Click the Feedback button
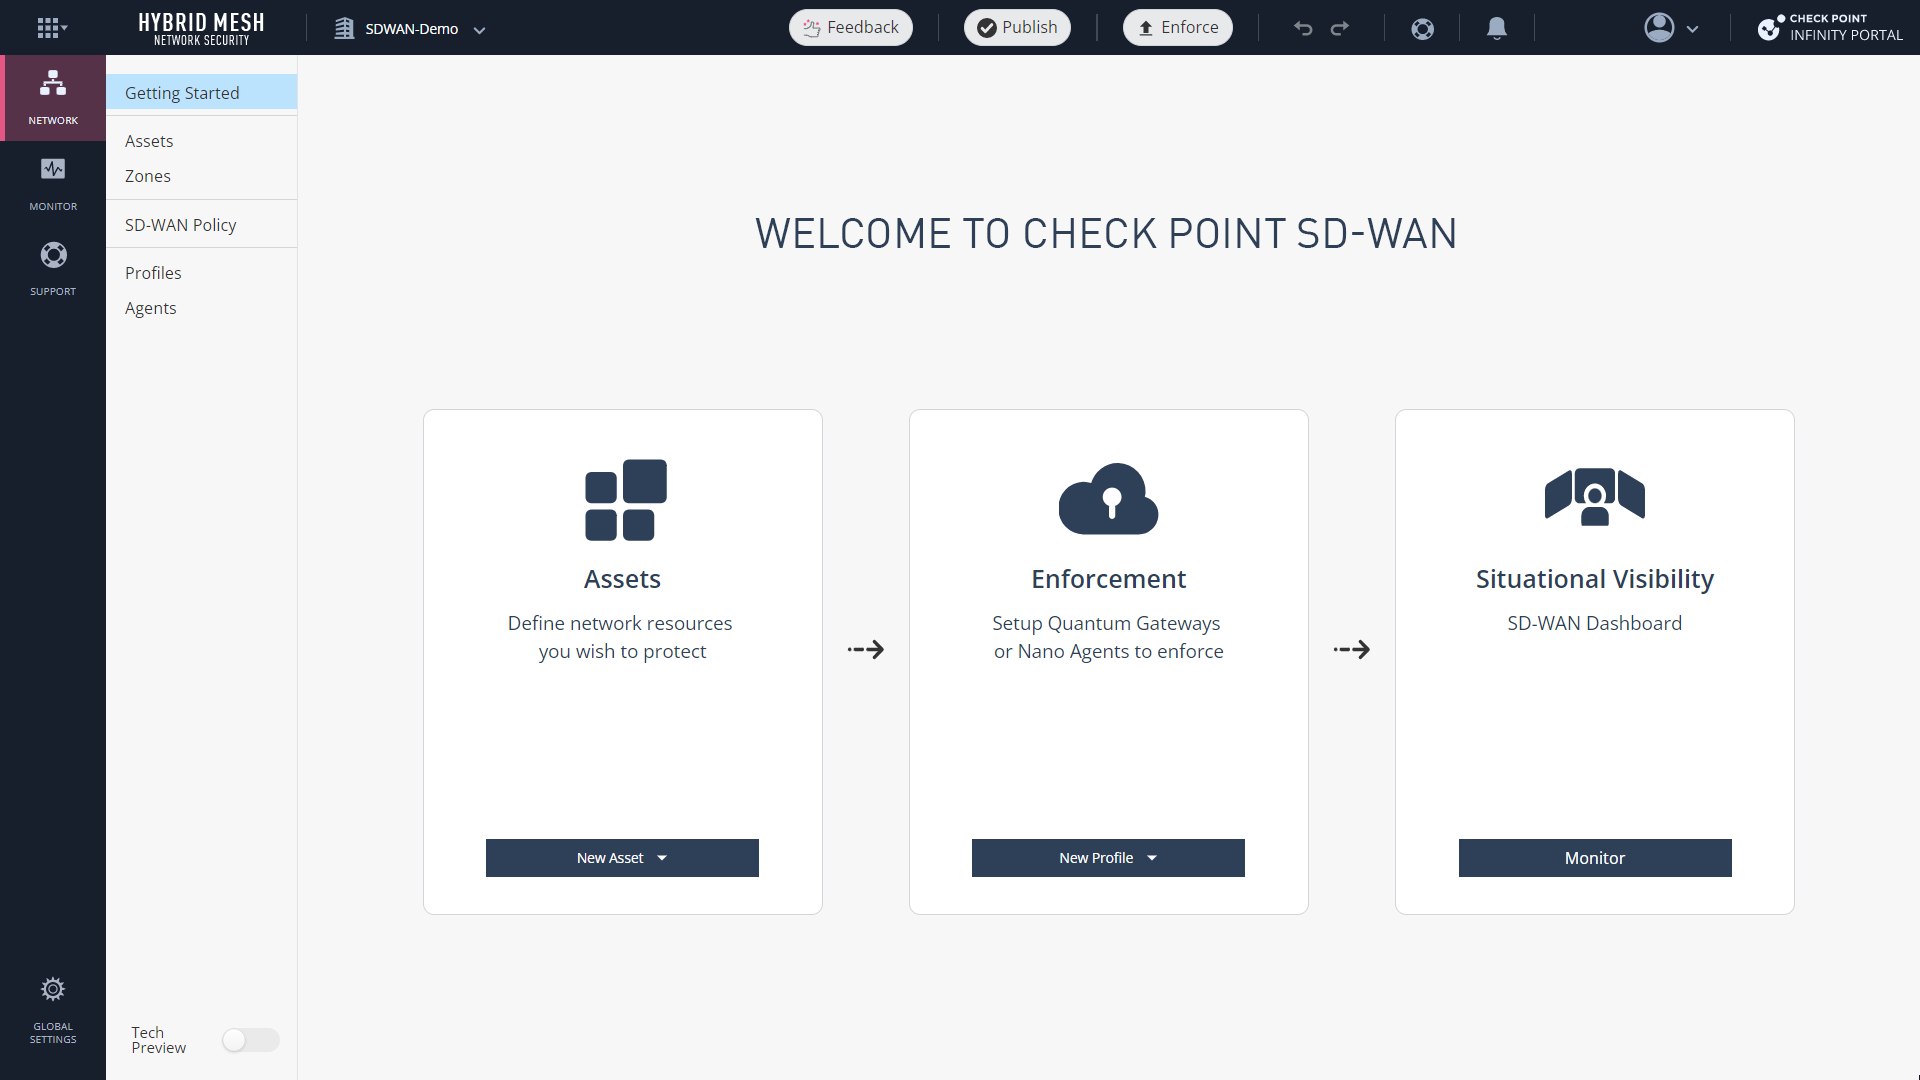The height and width of the screenshot is (1080, 1920). click(x=851, y=28)
